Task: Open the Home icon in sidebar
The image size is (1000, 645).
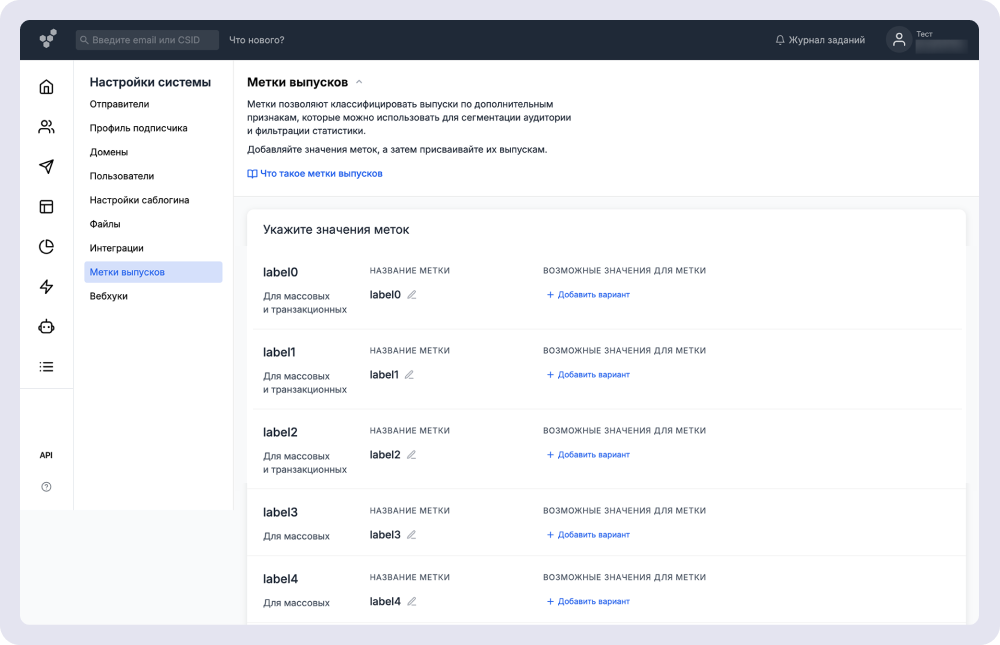Action: tap(46, 87)
